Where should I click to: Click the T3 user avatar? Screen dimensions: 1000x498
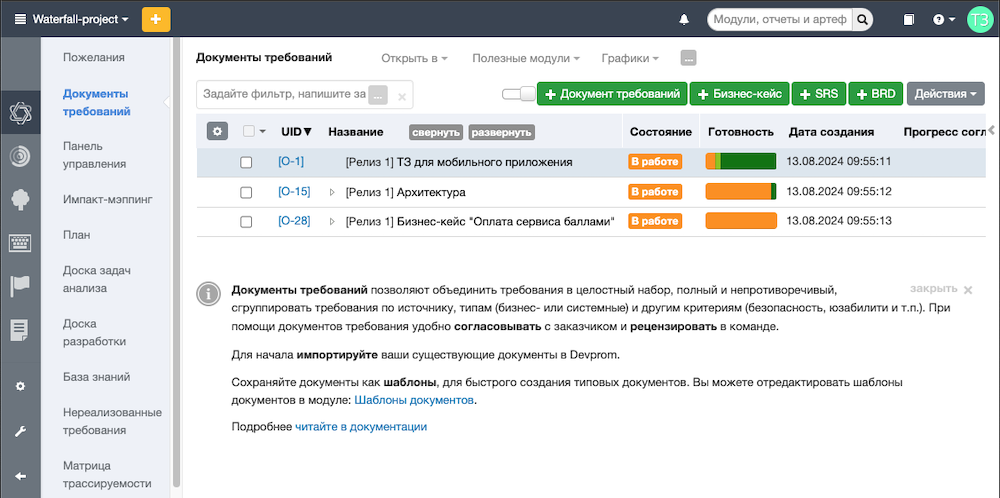[980, 19]
